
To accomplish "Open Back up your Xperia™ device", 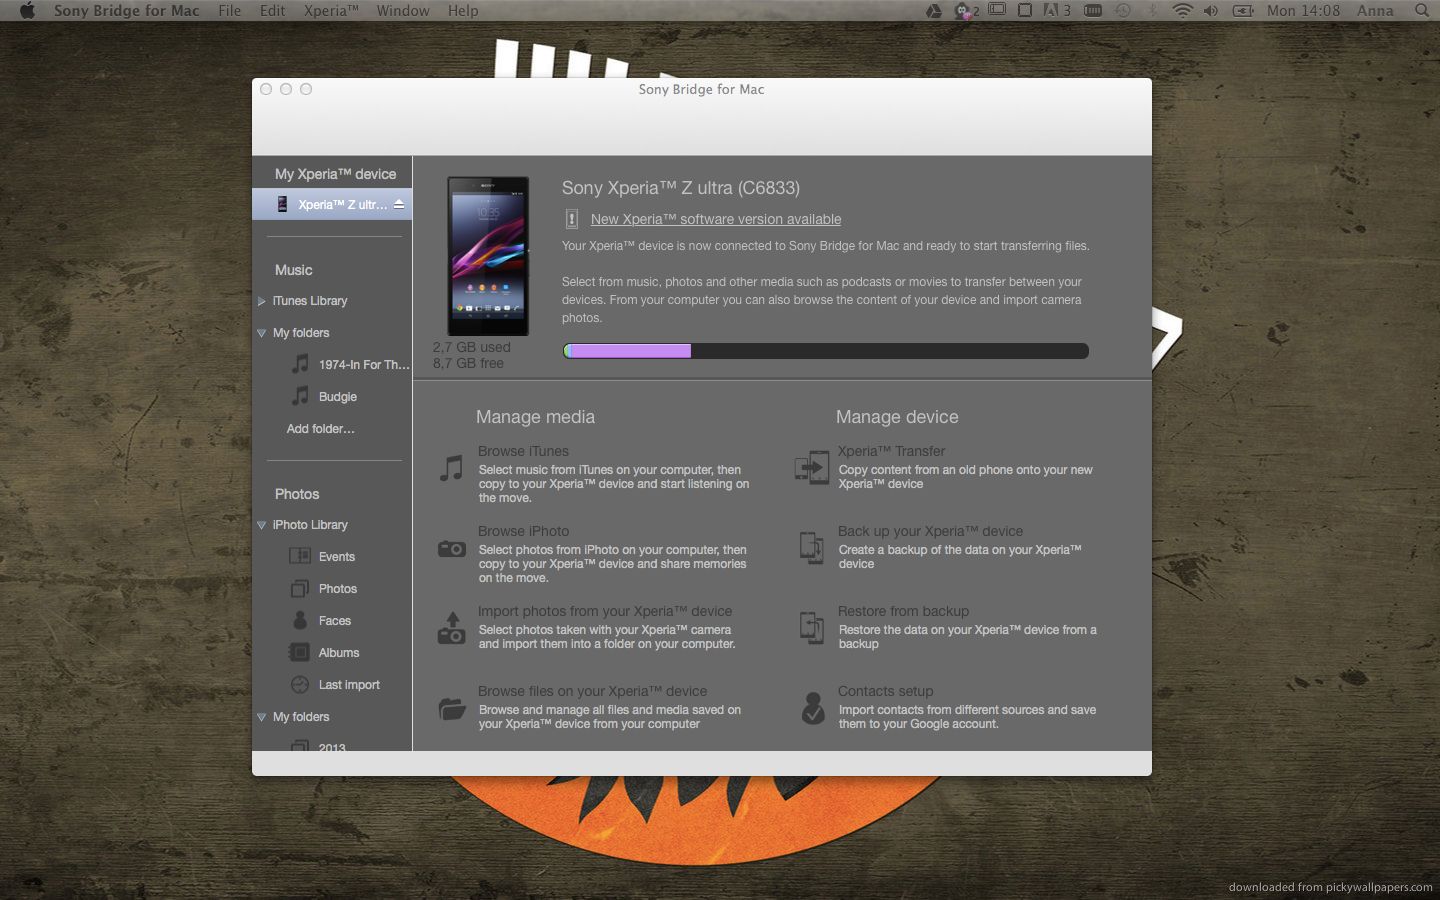I will (930, 531).
